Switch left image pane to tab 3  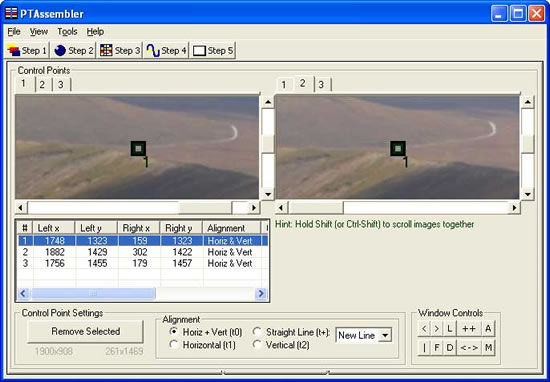click(61, 85)
